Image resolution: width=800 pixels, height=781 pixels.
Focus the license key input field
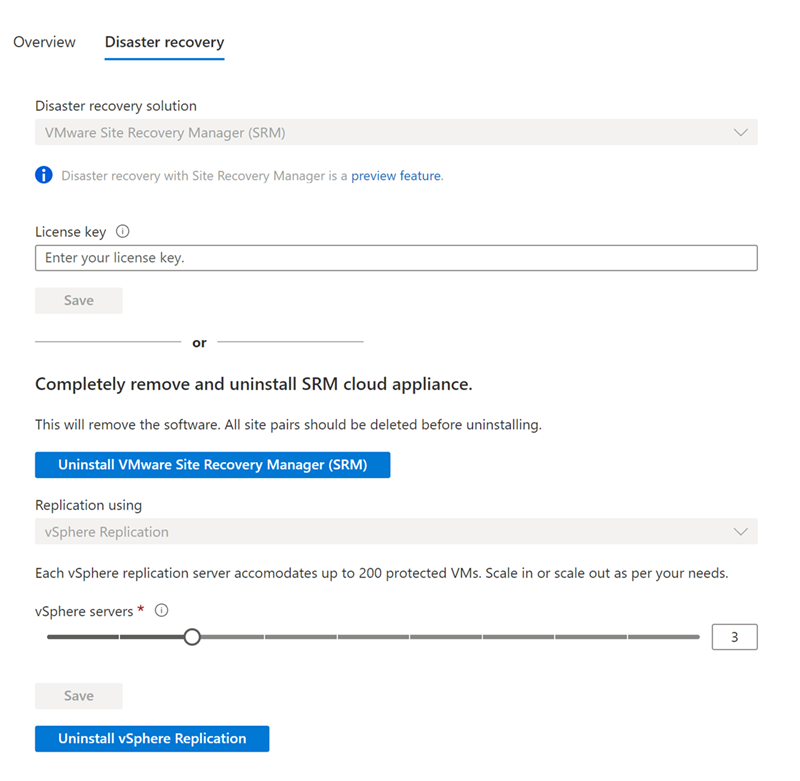click(396, 258)
